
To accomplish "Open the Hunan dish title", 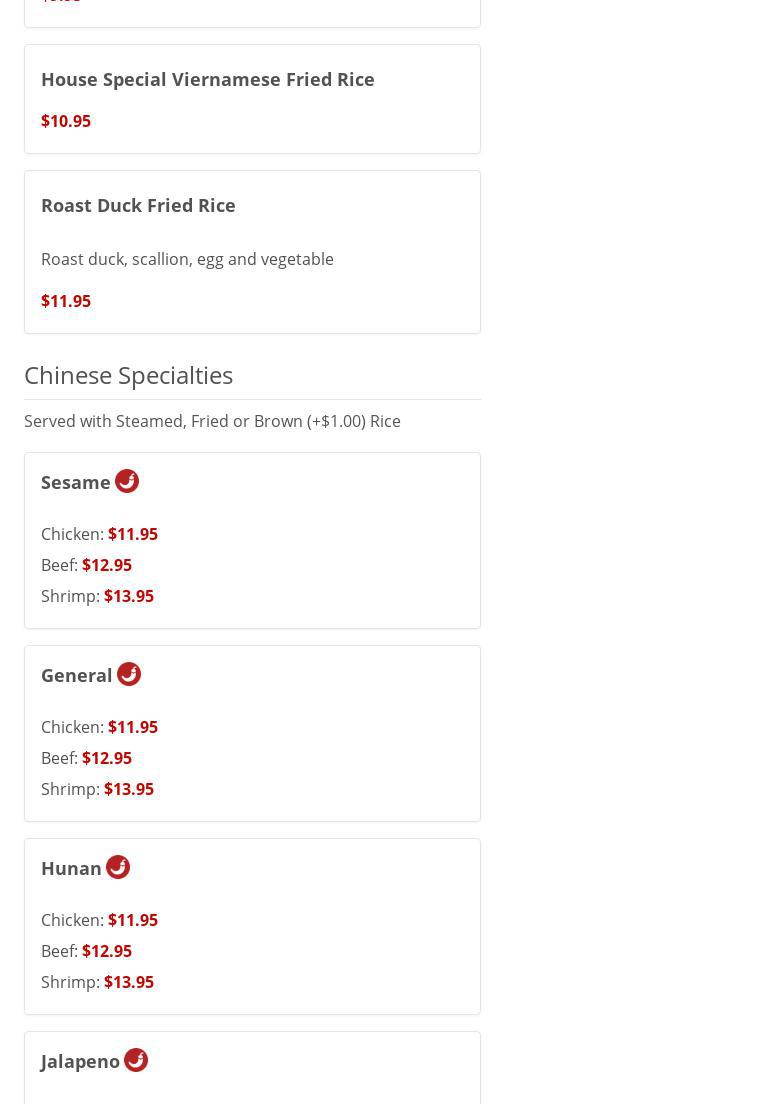I will coord(71,868).
